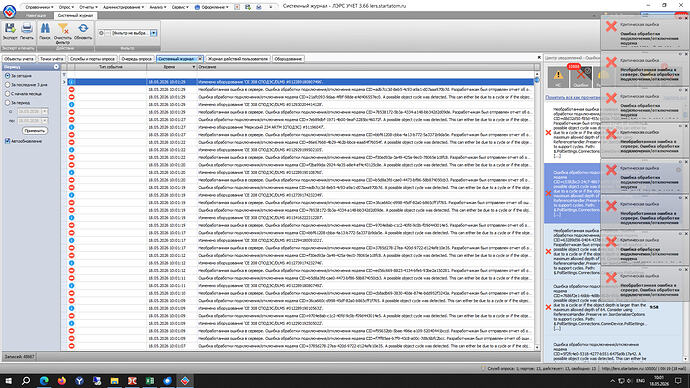Open the start date picker dropdown in Период
This screenshot has height=388, width=690.
44,112
